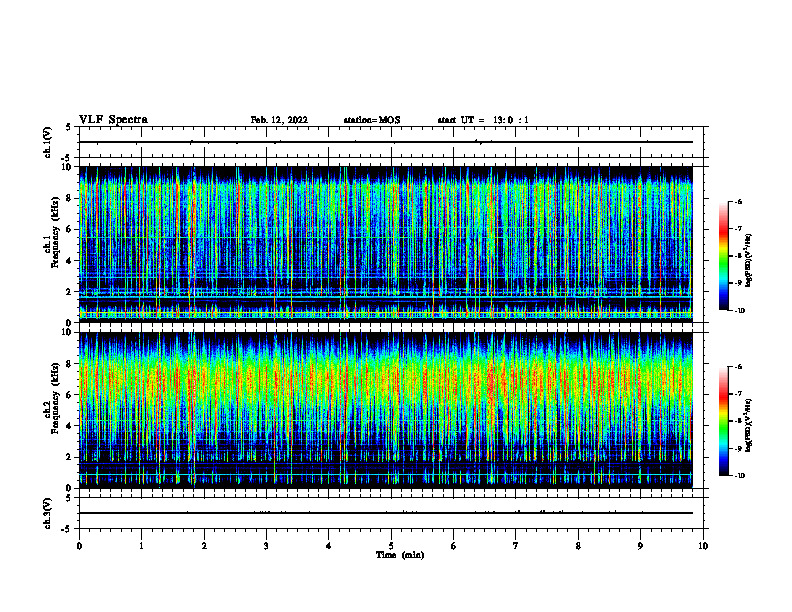
Task: Click tick label "2" on Time axis
Action: [204, 546]
